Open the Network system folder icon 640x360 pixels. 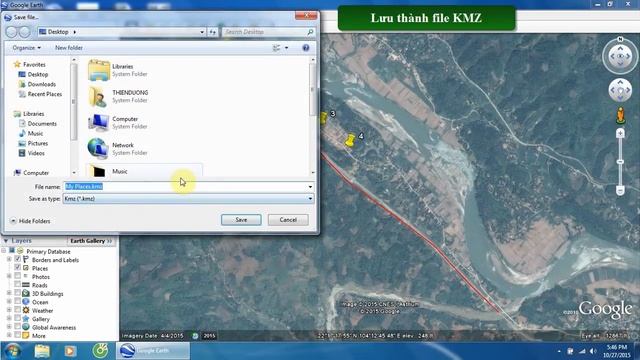click(98, 149)
